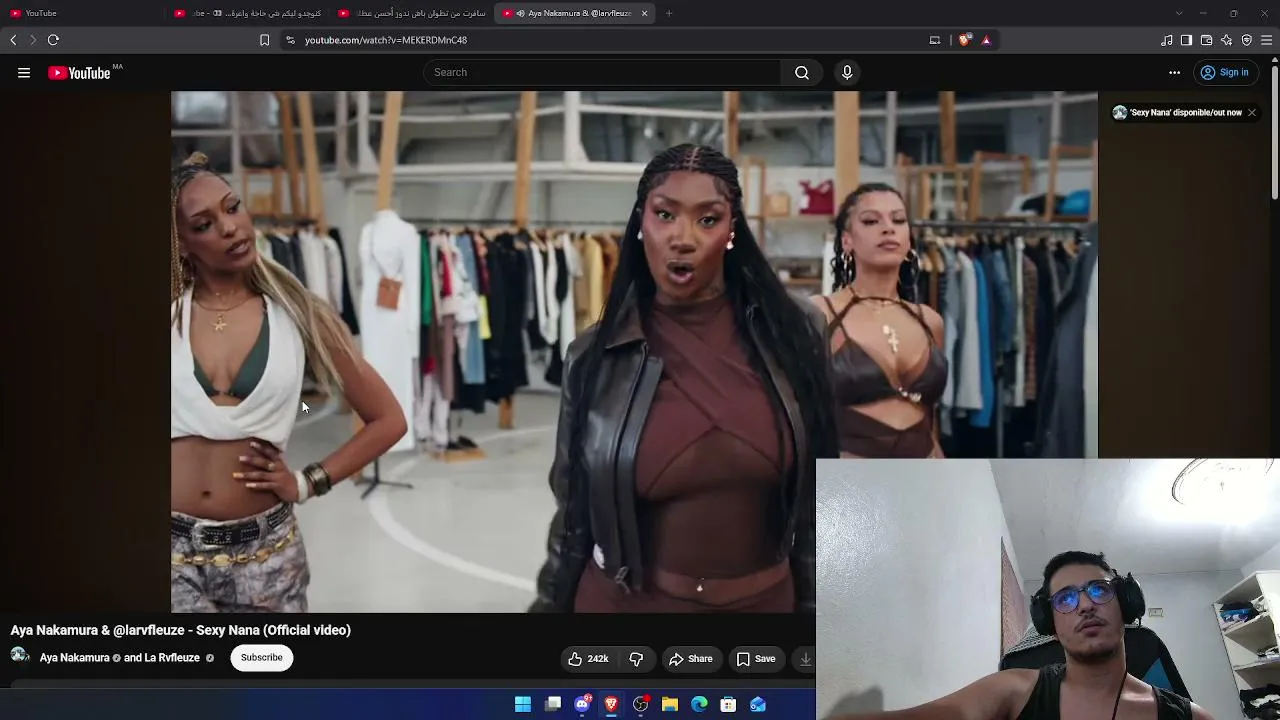Click the Download arrow button
Screen dimensions: 1280x720
pyautogui.click(x=804, y=659)
